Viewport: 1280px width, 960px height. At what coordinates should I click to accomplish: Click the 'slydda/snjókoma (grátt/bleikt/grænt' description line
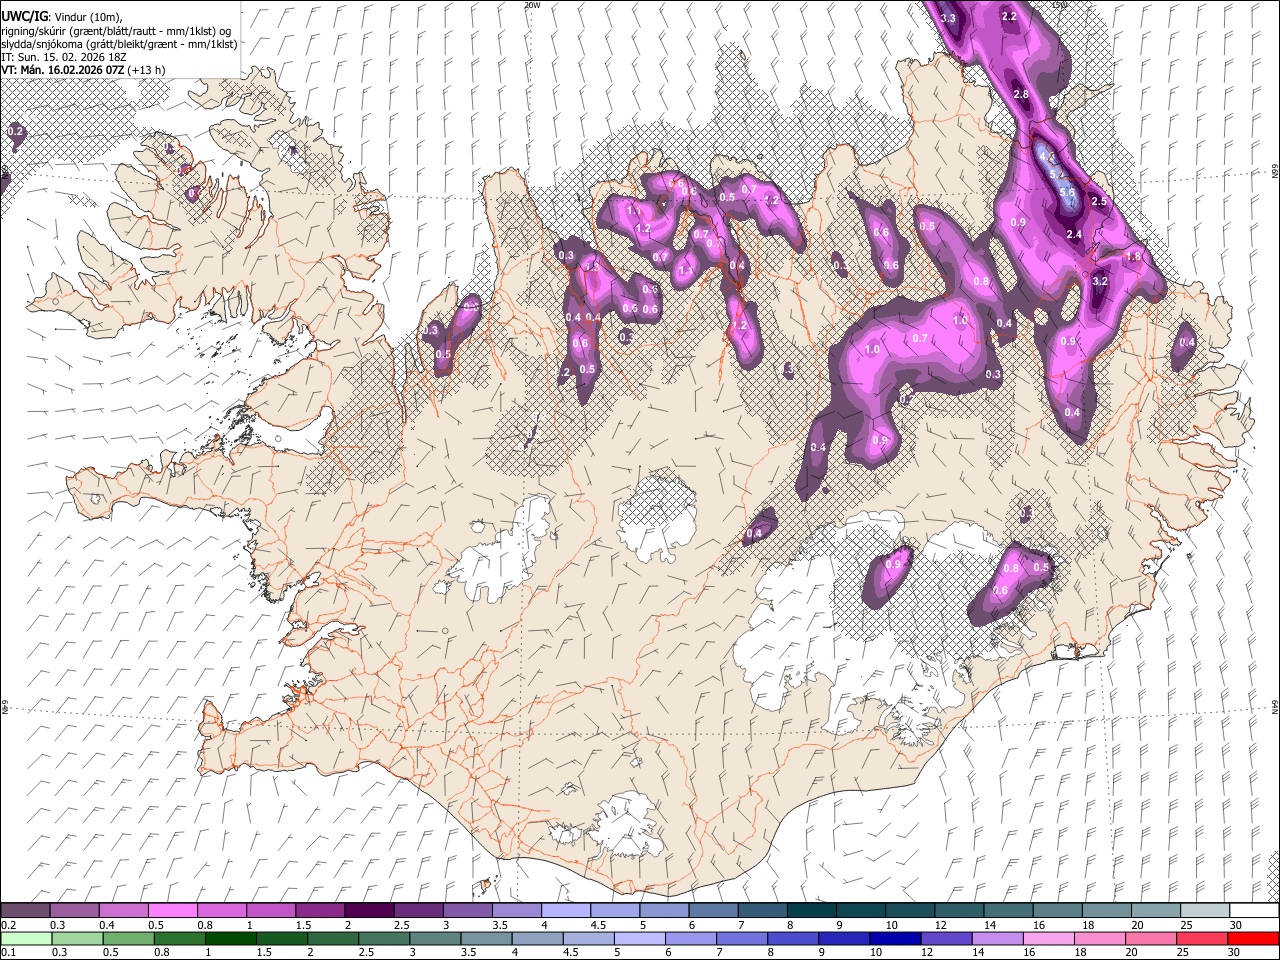pos(119,44)
